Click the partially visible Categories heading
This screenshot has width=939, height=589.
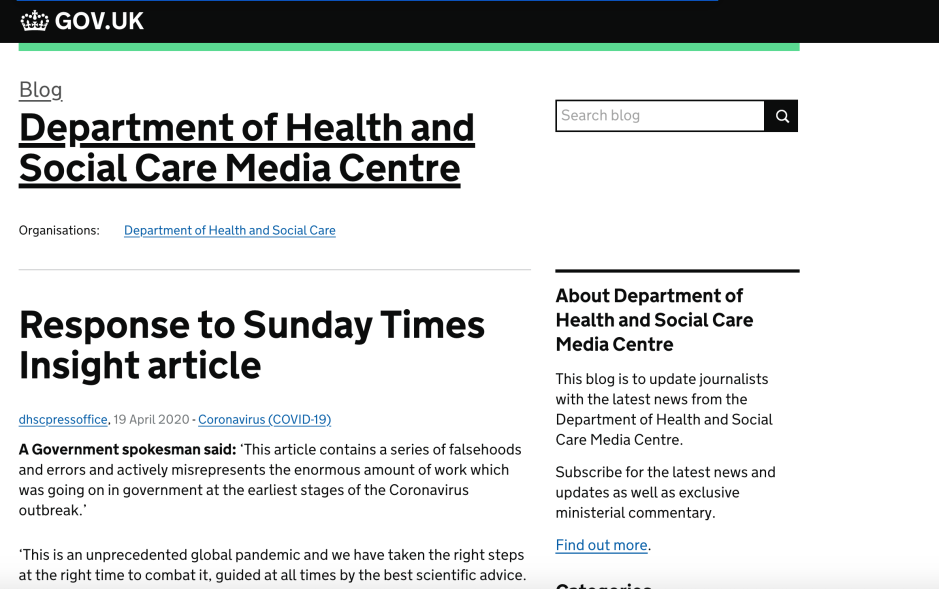coord(604,585)
